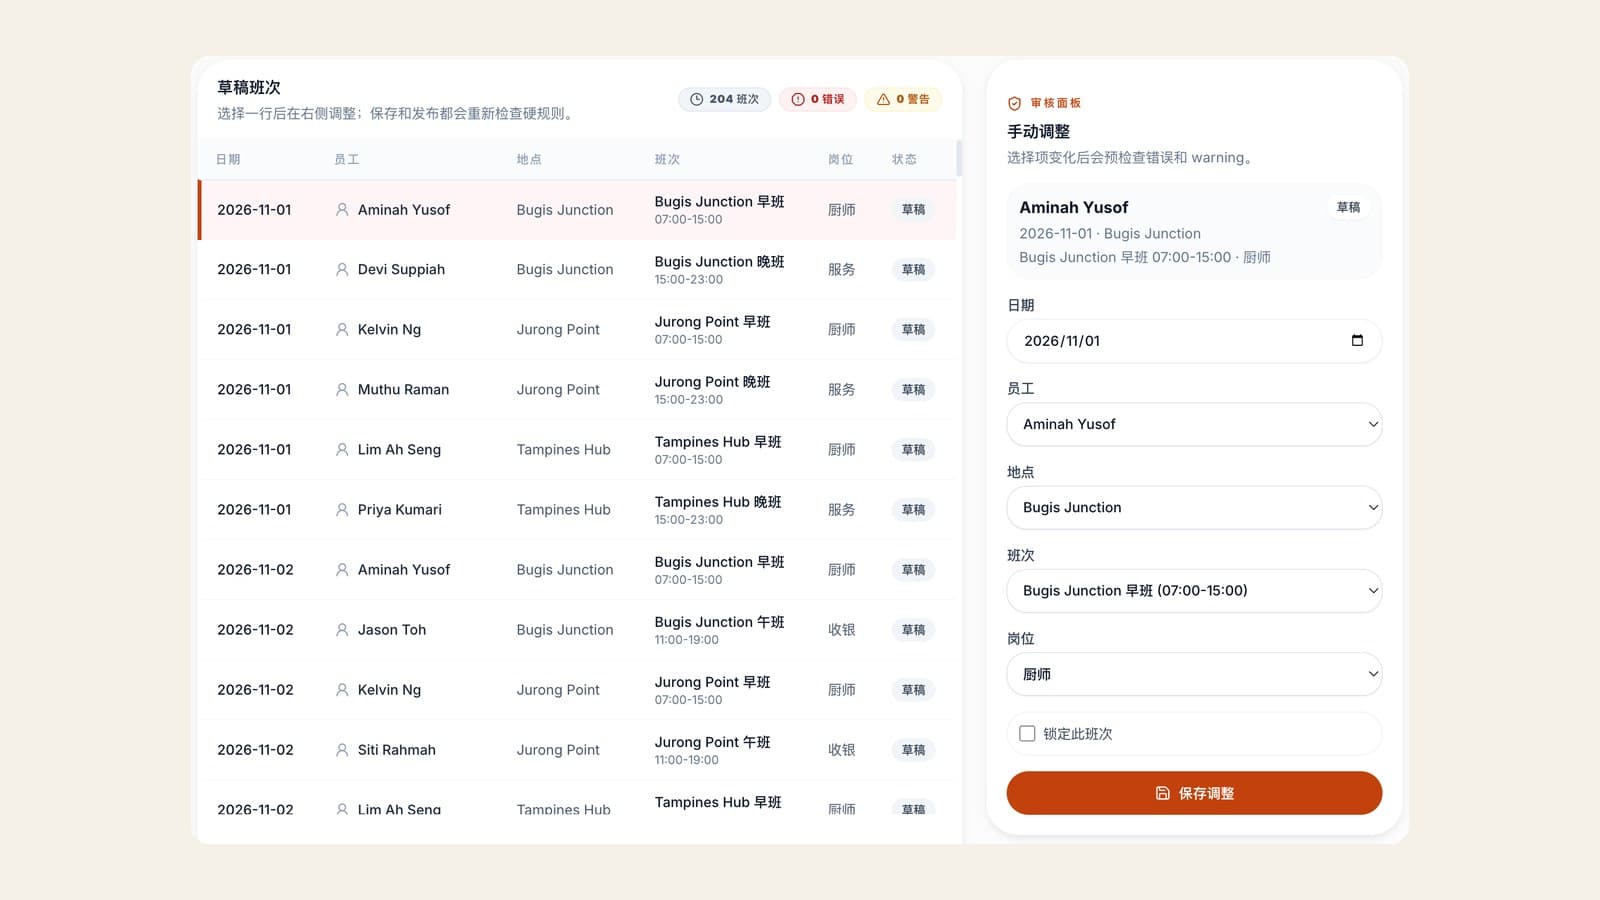Click the 员工 column header in the table

tap(346, 159)
